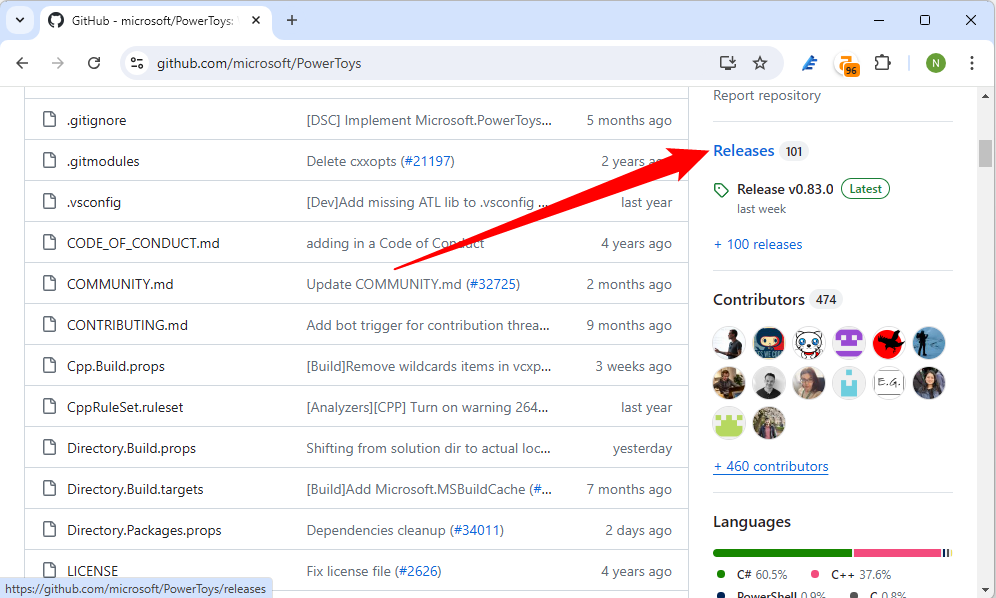
Task: Open Directory.Build.props file
Action: click(131, 448)
